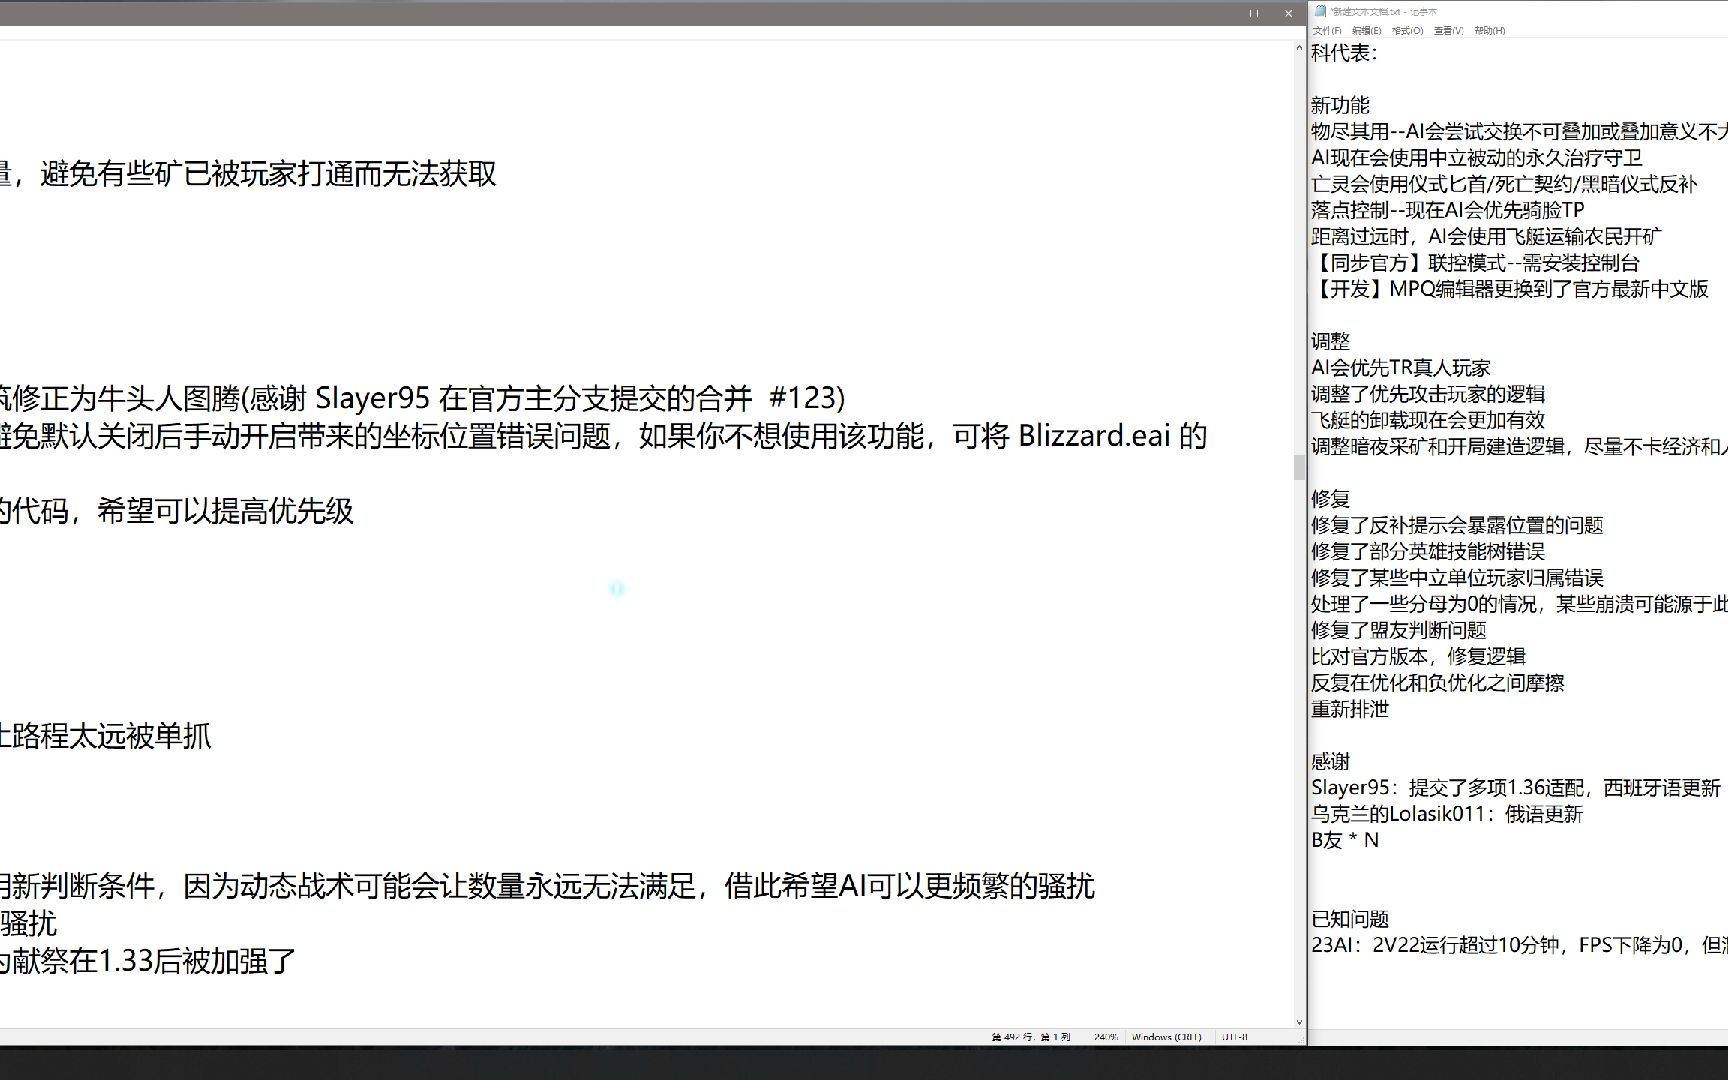Click line ending 更频繁的骚扰 in left editor
This screenshot has height=1080, width=1728.
coord(547,886)
